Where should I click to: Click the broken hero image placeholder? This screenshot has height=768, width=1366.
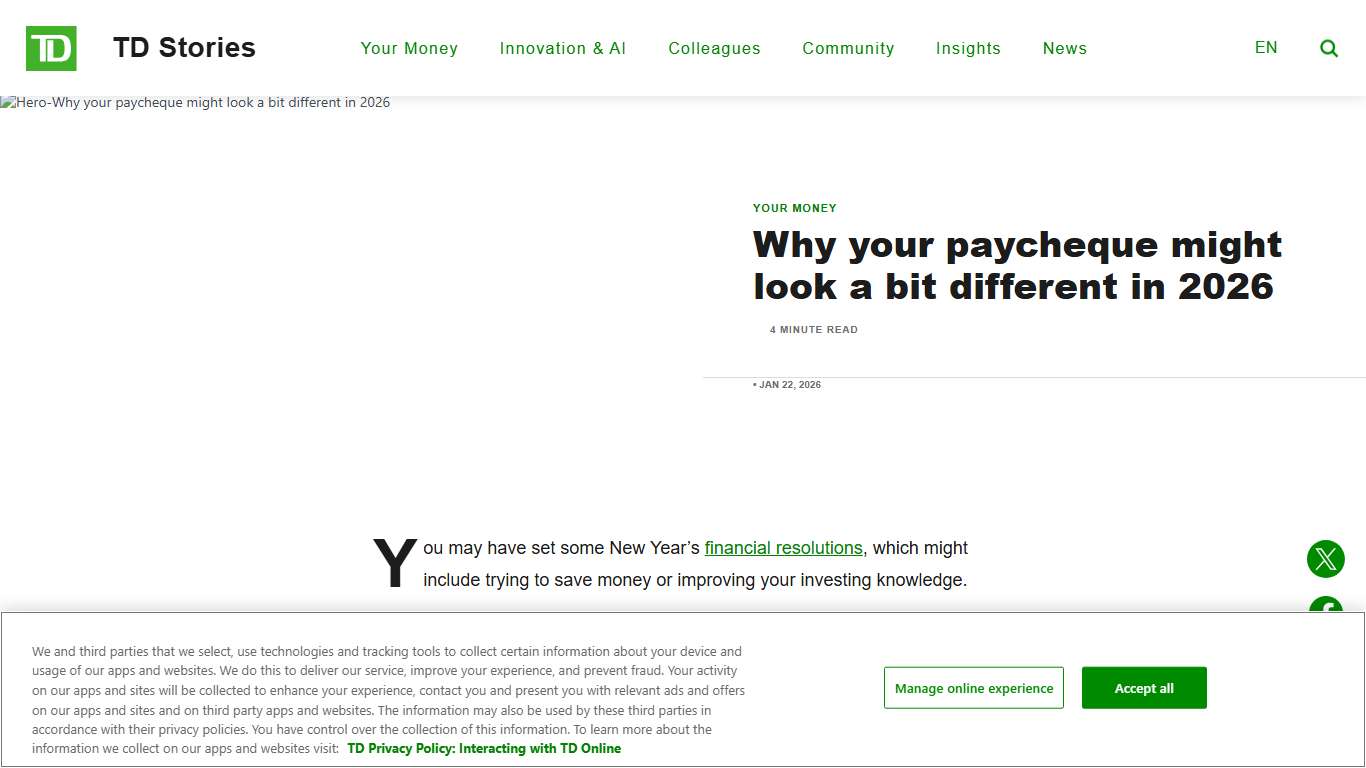point(195,103)
